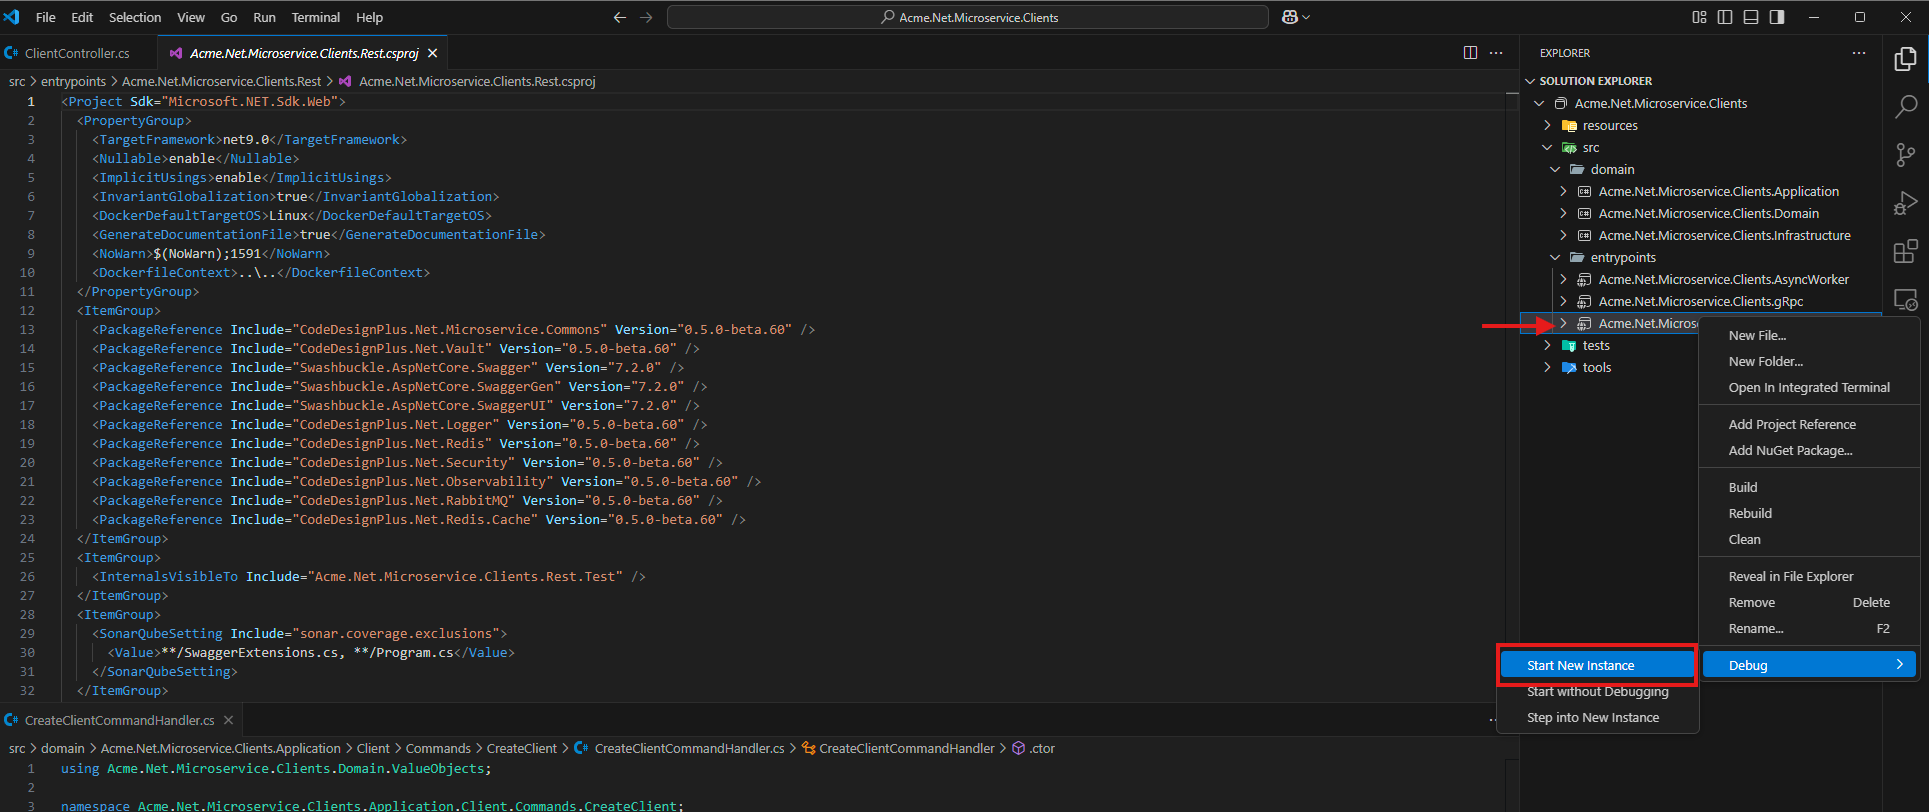The height and width of the screenshot is (812, 1929).
Task: Select CreateClientCommandHandler.cs tab in lower editor
Action: (x=120, y=720)
